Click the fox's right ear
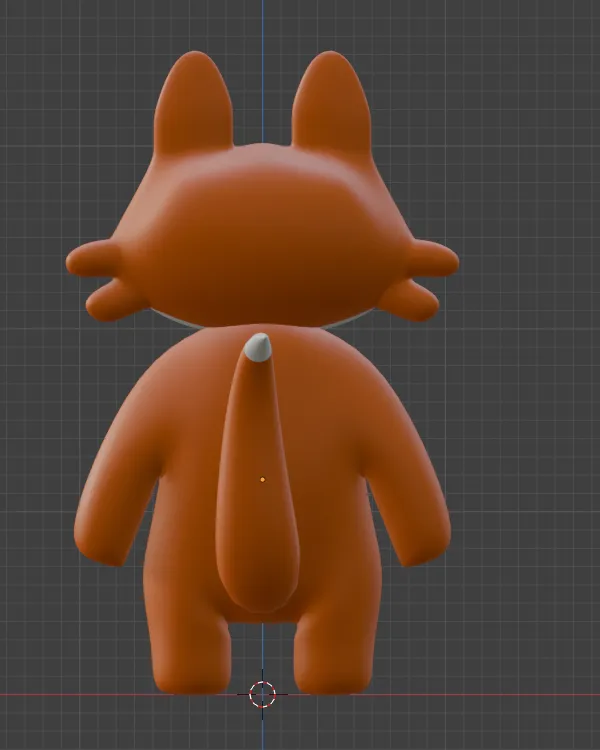 coord(331,101)
